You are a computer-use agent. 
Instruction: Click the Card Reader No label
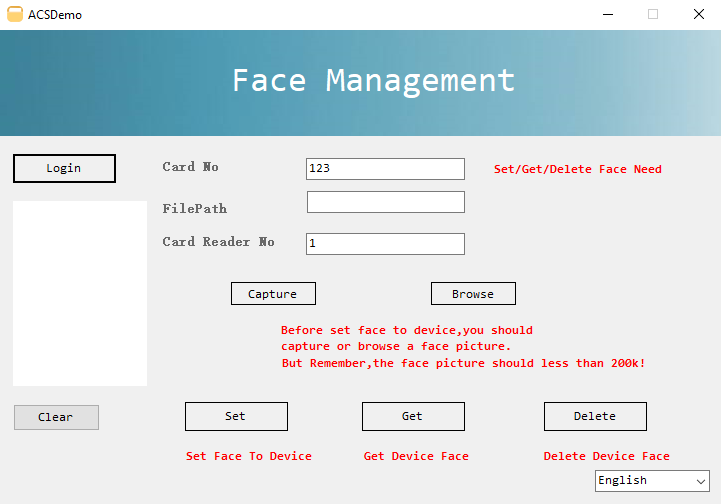[x=218, y=242]
